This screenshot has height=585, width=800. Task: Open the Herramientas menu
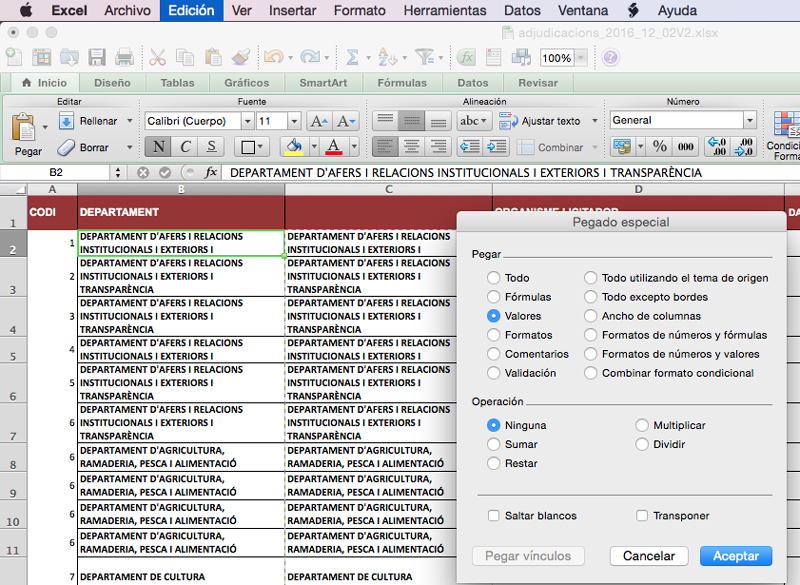pos(445,10)
